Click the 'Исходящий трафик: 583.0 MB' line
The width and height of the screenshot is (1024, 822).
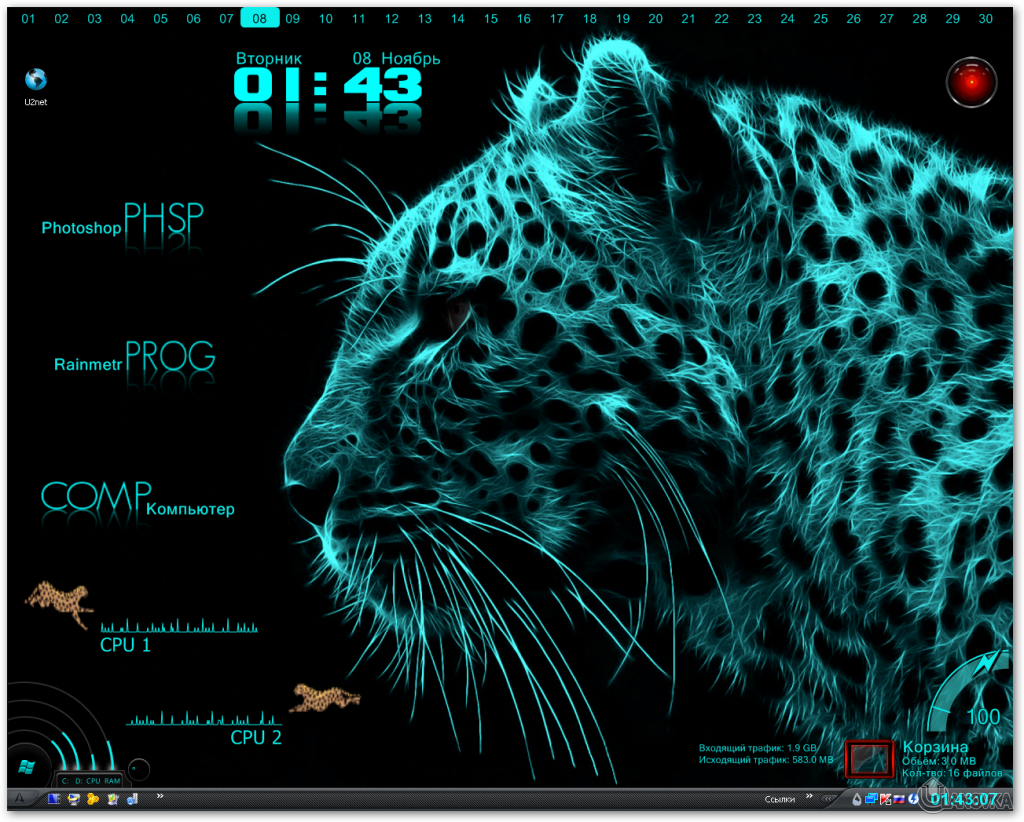tap(766, 759)
